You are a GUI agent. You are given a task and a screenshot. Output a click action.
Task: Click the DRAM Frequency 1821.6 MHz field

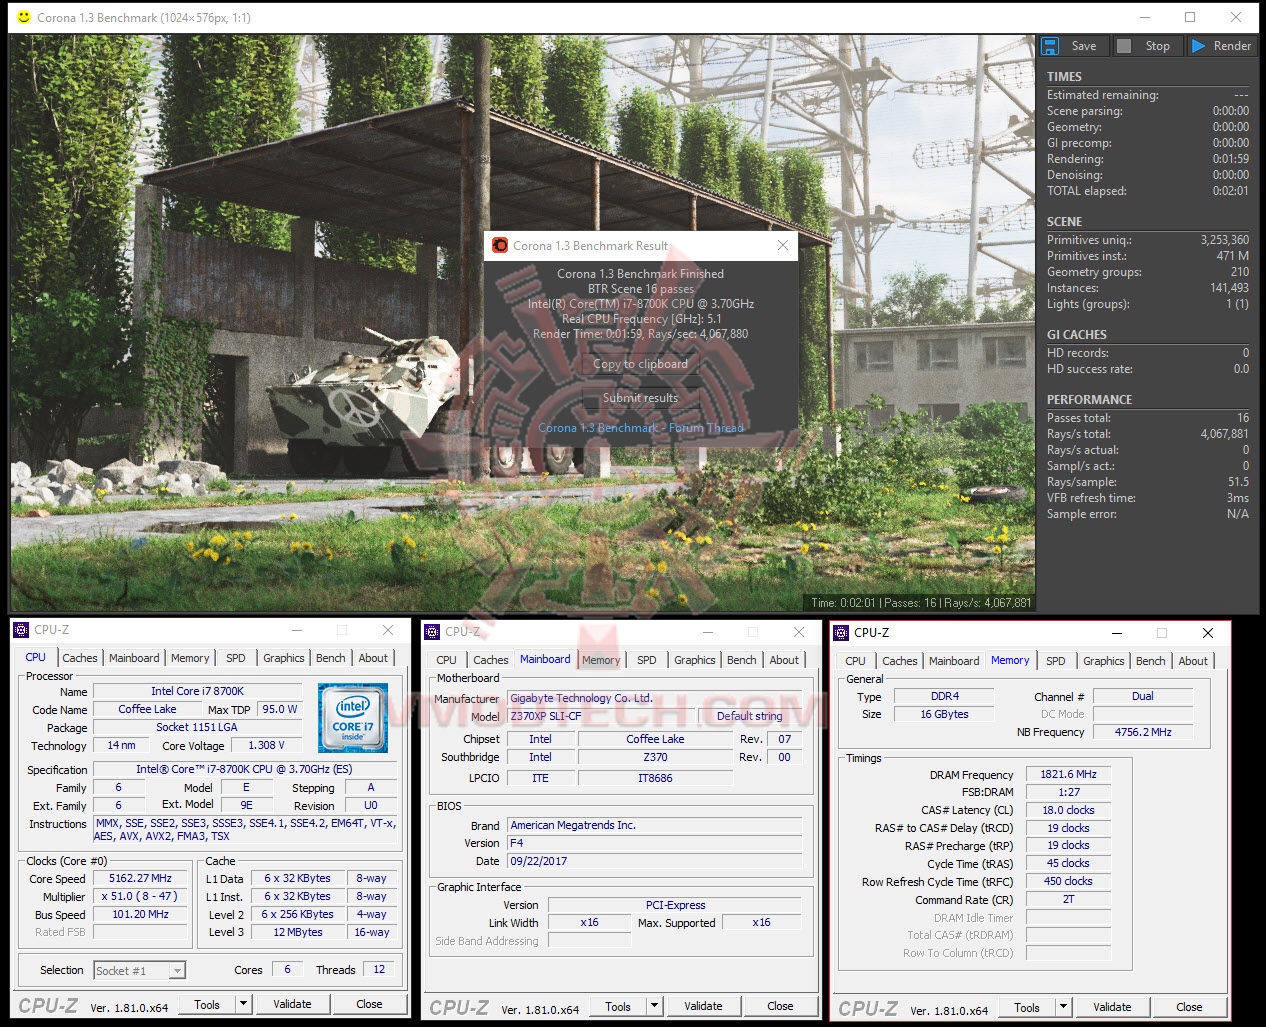coord(1068,774)
